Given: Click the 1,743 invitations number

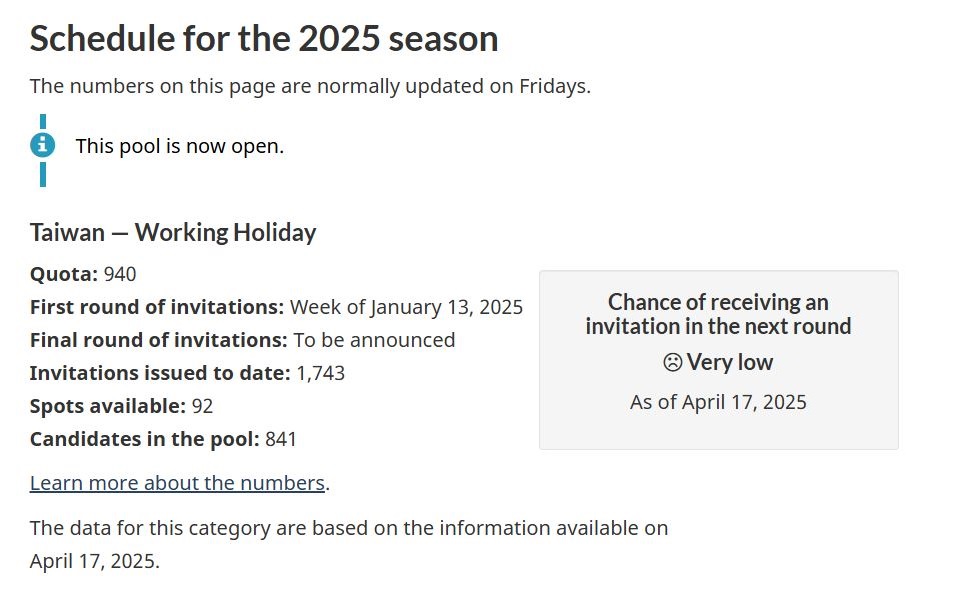Looking at the screenshot, I should point(321,373).
